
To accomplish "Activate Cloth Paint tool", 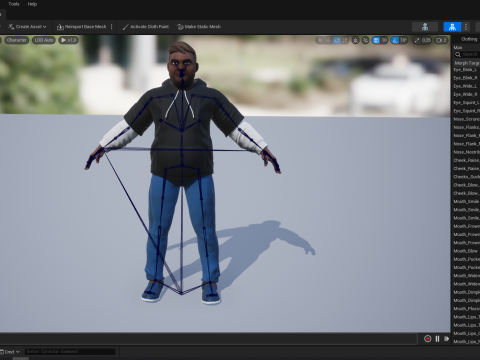I will point(146,27).
